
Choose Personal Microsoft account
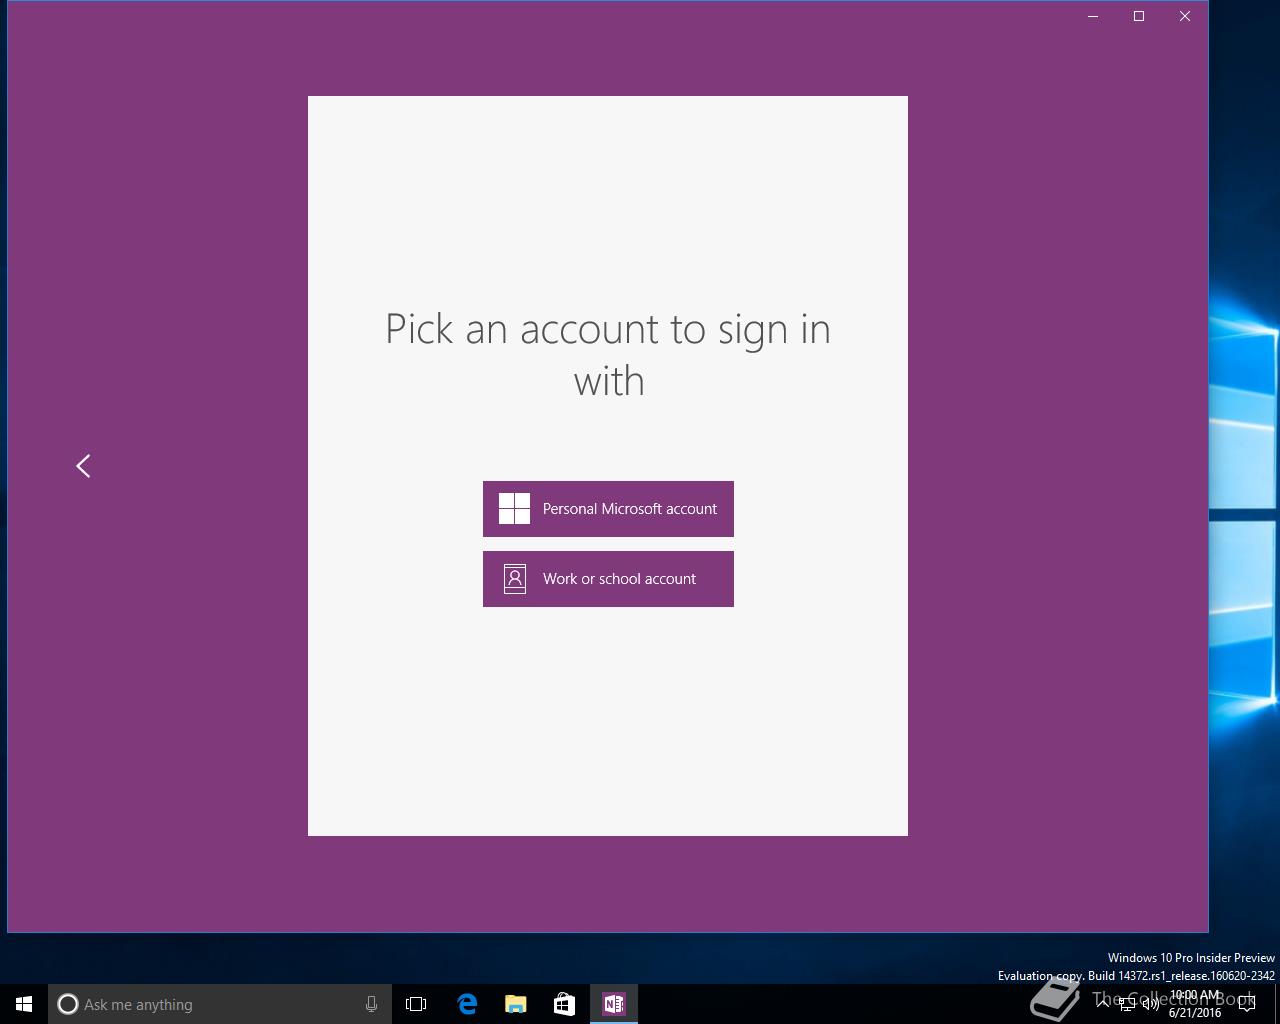[x=608, y=509]
